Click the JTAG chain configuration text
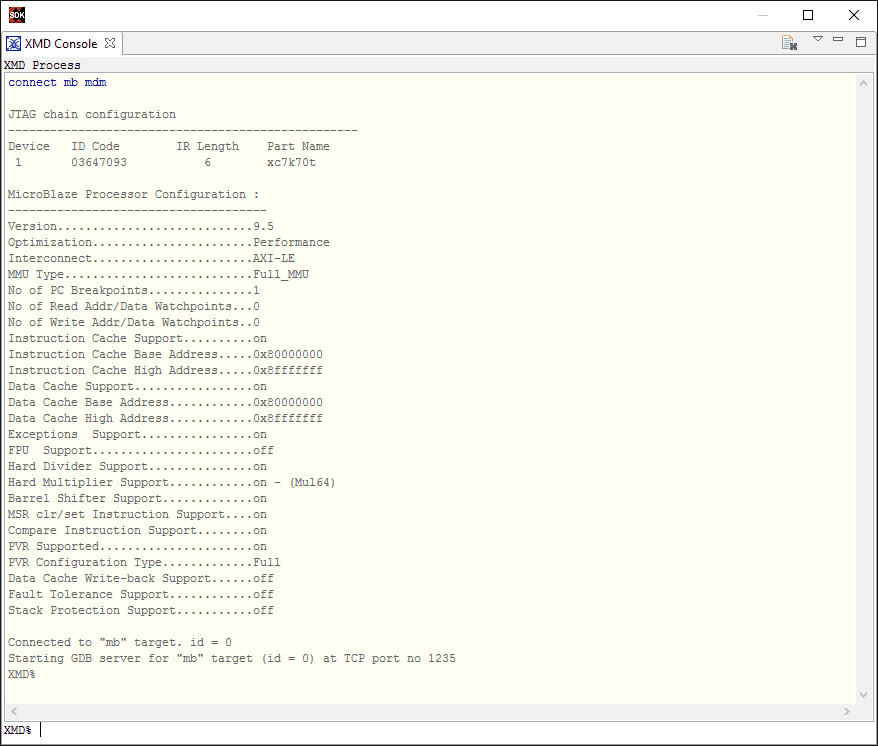This screenshot has height=746, width=878. click(90, 114)
